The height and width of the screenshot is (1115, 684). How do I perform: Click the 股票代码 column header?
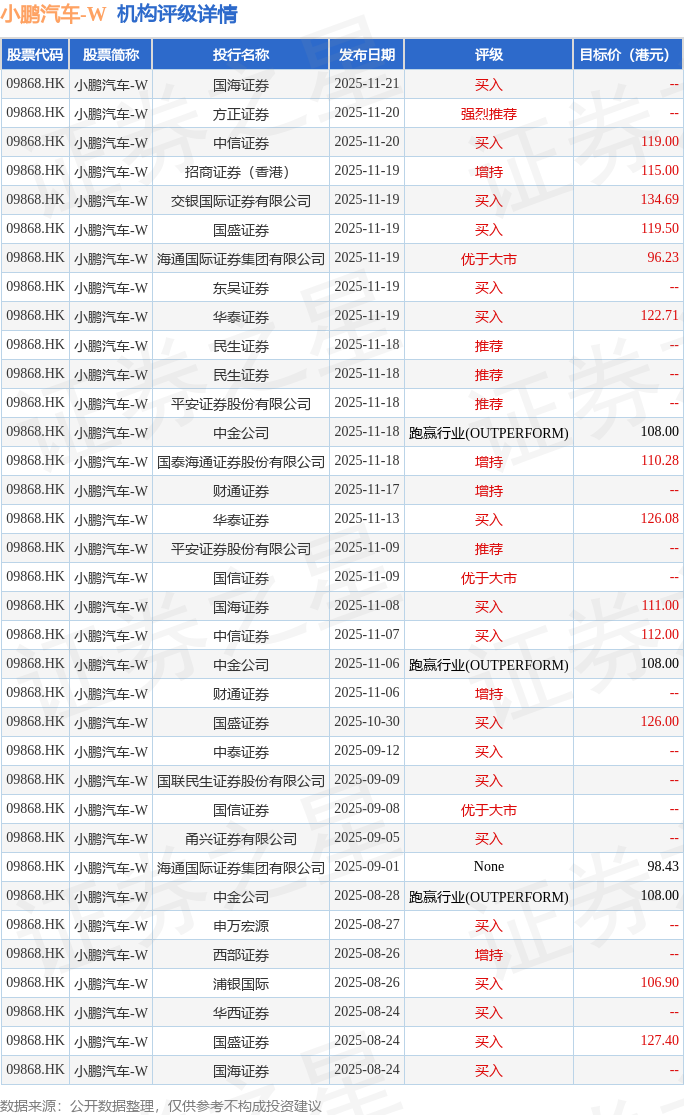coord(35,55)
